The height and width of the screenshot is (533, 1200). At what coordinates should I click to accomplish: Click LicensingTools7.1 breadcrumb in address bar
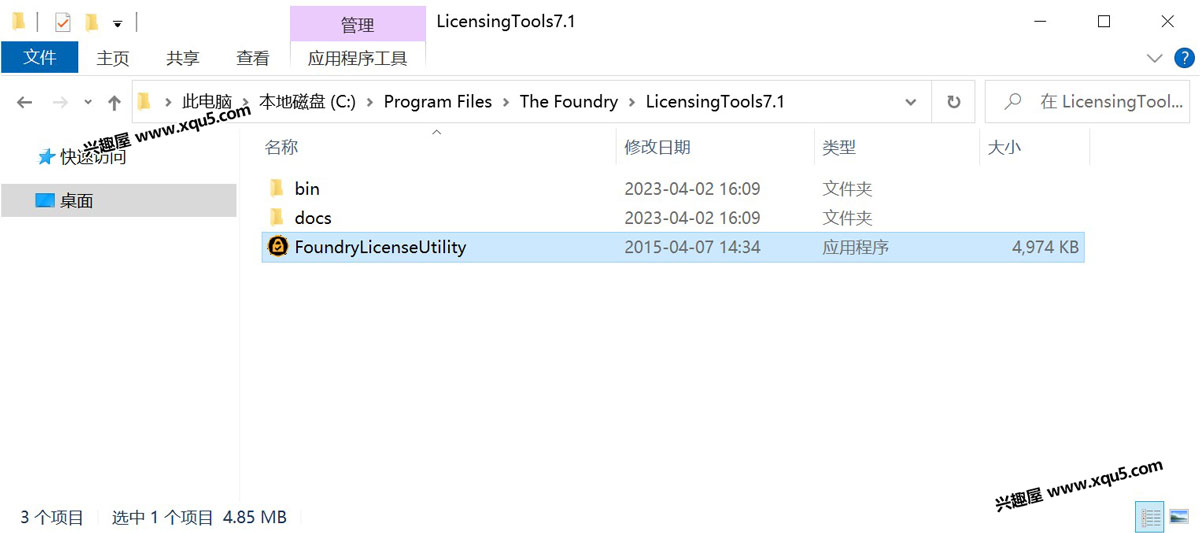click(715, 101)
